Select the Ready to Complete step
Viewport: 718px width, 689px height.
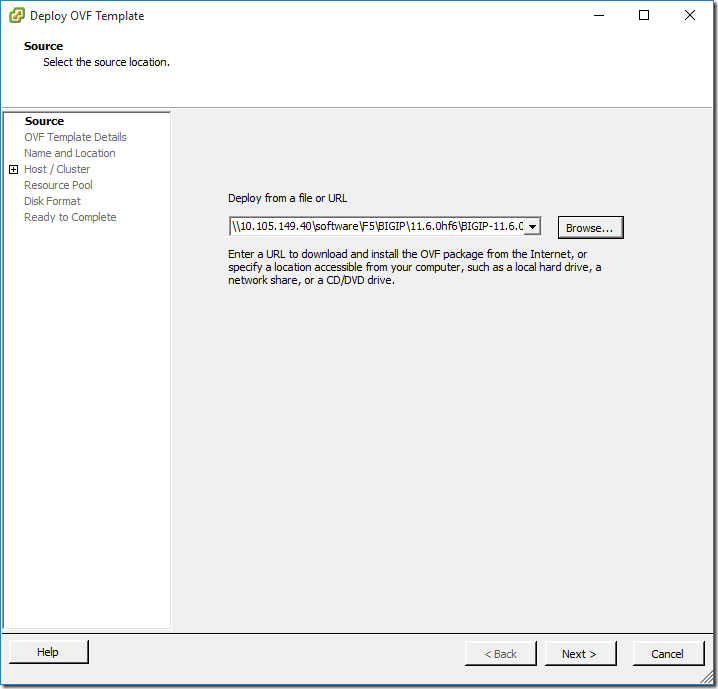[x=70, y=217]
